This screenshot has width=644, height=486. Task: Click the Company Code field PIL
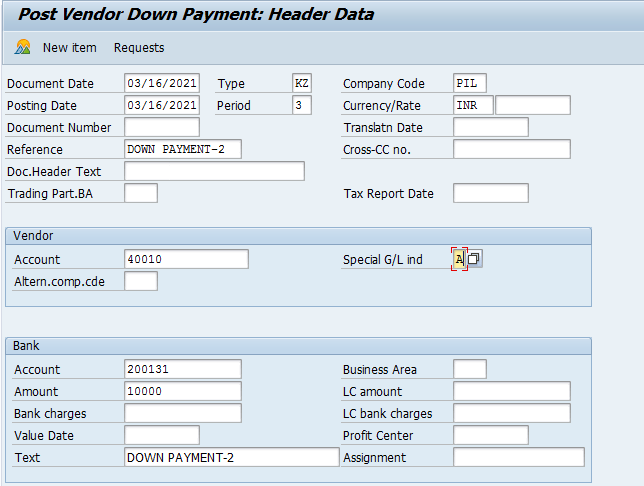[x=470, y=83]
